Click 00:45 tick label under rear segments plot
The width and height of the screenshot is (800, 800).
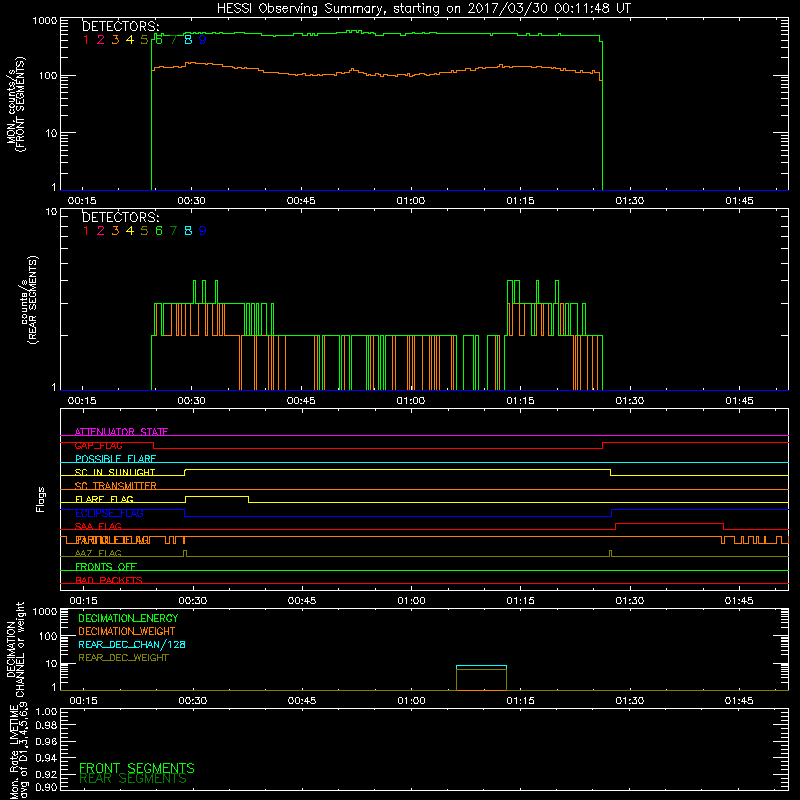[x=301, y=401]
